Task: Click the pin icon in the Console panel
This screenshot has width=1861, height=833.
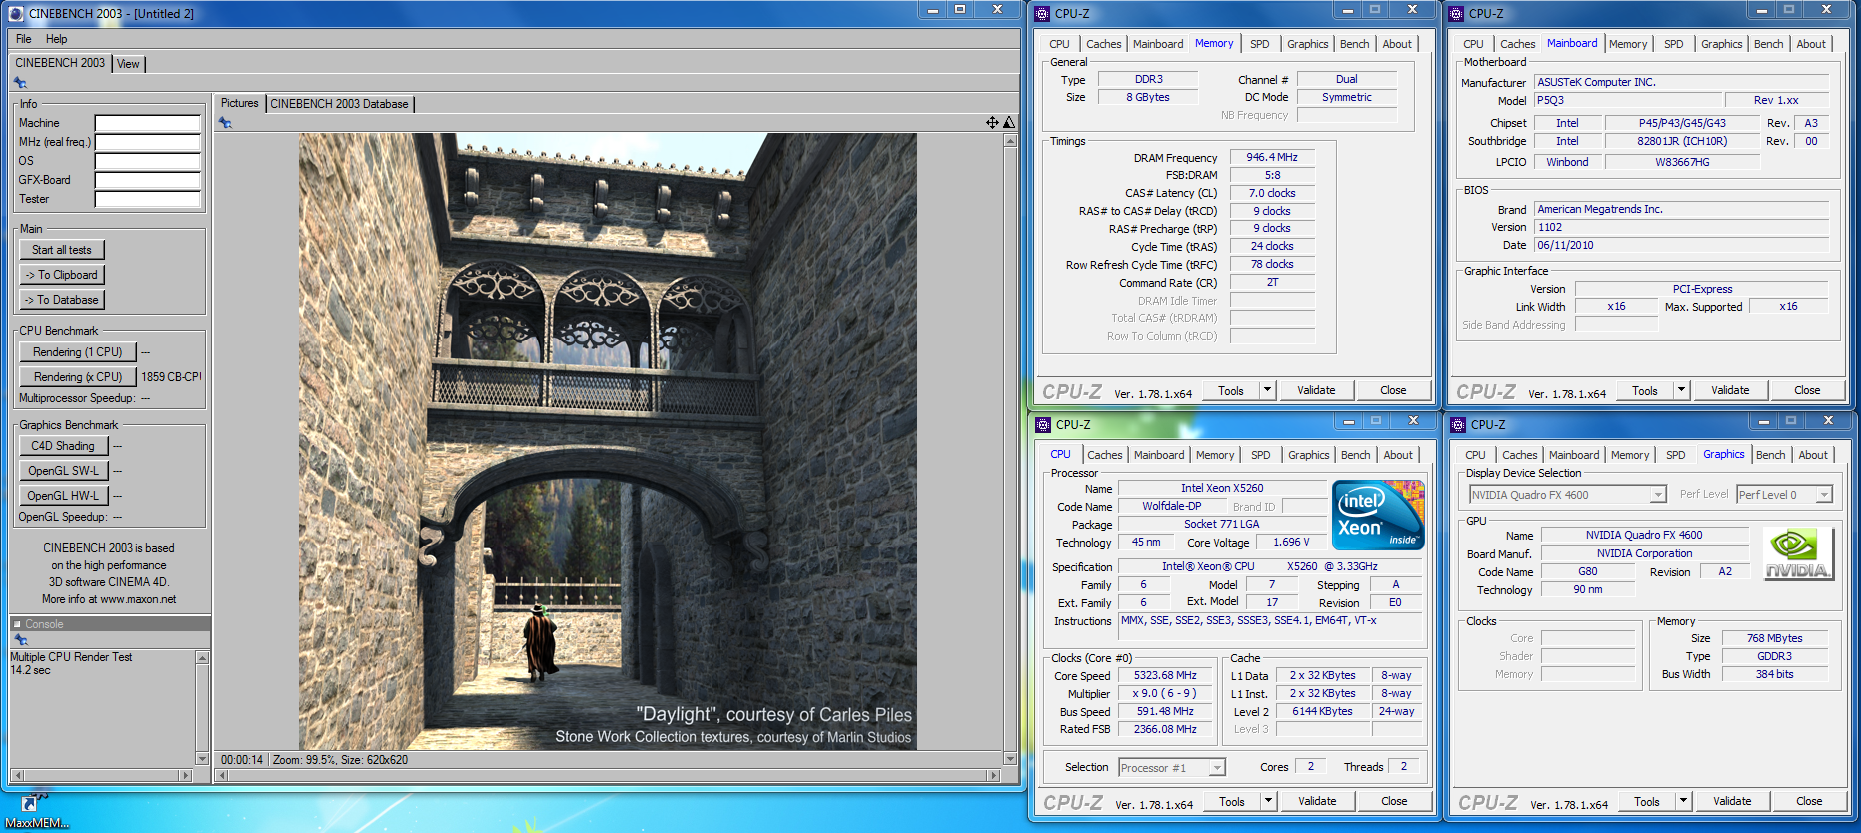Action: [x=20, y=640]
